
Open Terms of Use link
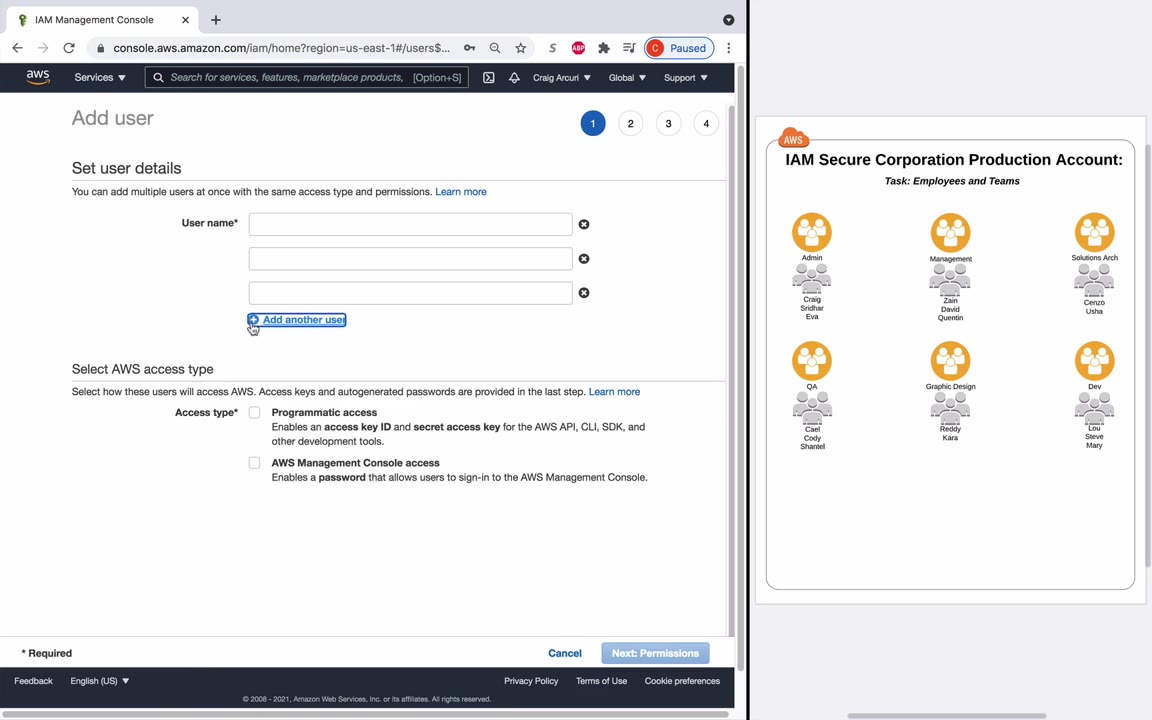(602, 681)
